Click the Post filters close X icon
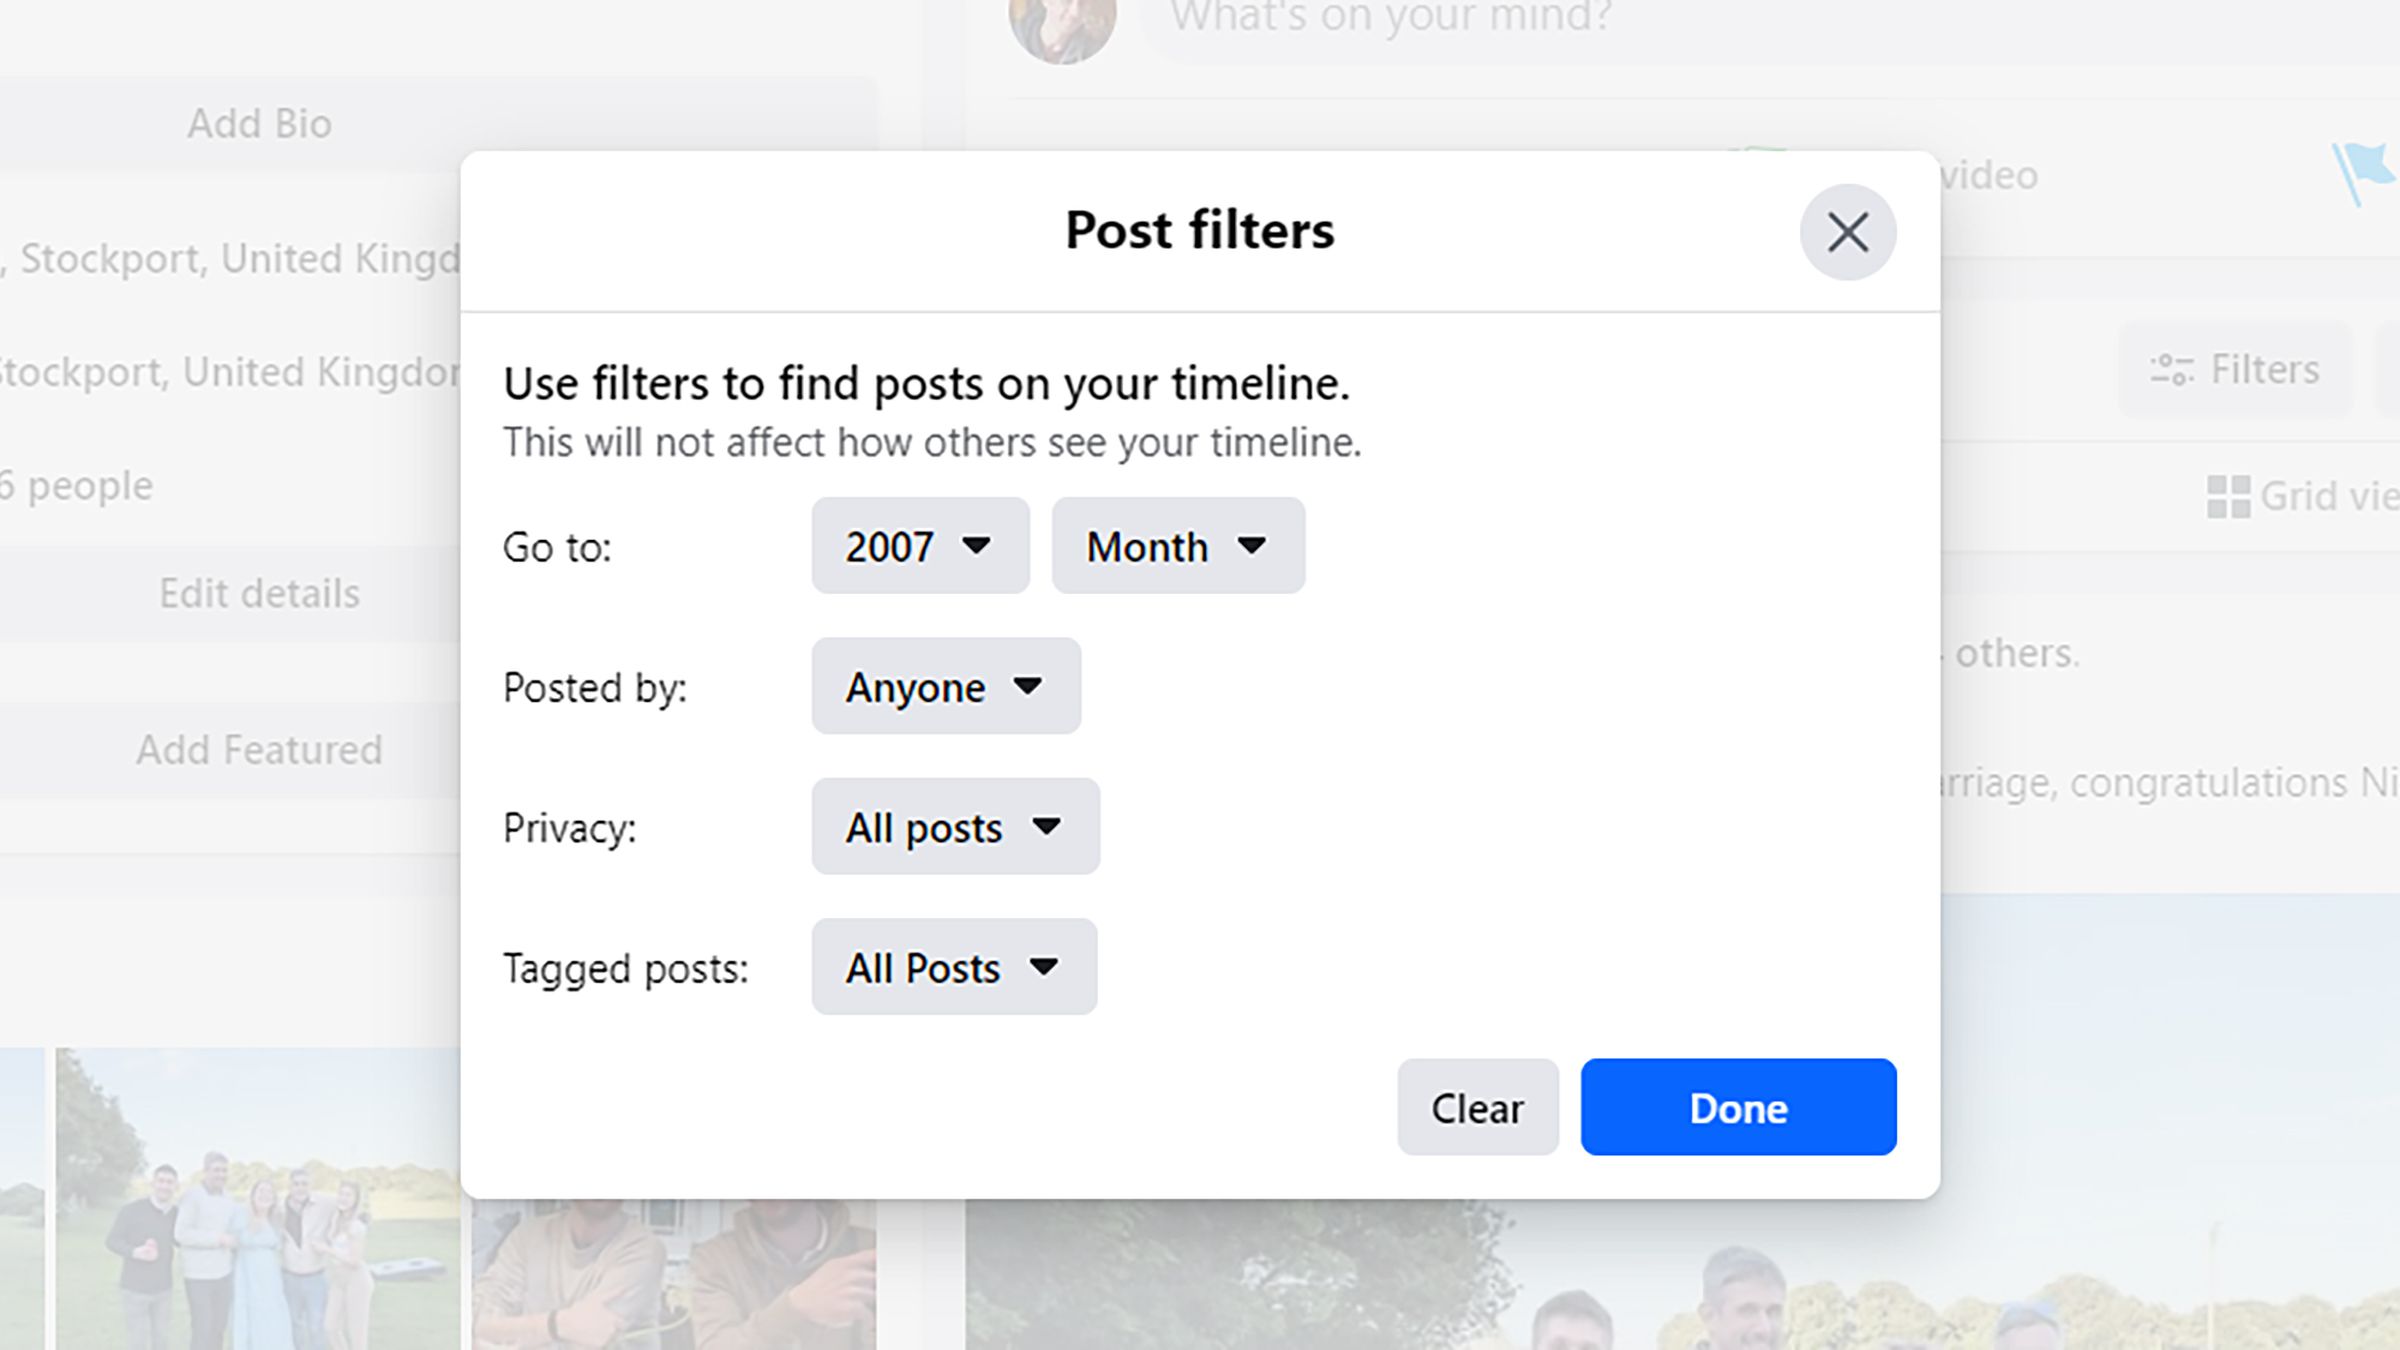This screenshot has width=2400, height=1350. point(1848,231)
